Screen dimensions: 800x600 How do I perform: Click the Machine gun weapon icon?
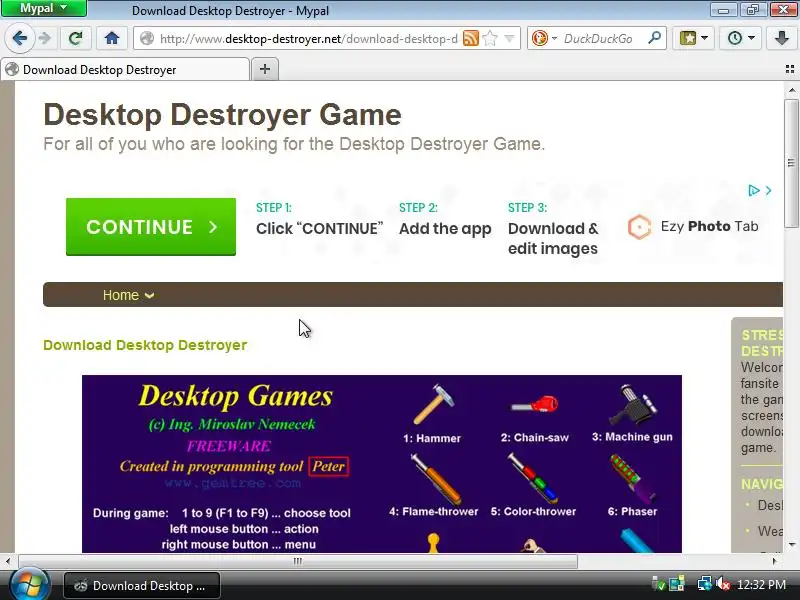(632, 405)
